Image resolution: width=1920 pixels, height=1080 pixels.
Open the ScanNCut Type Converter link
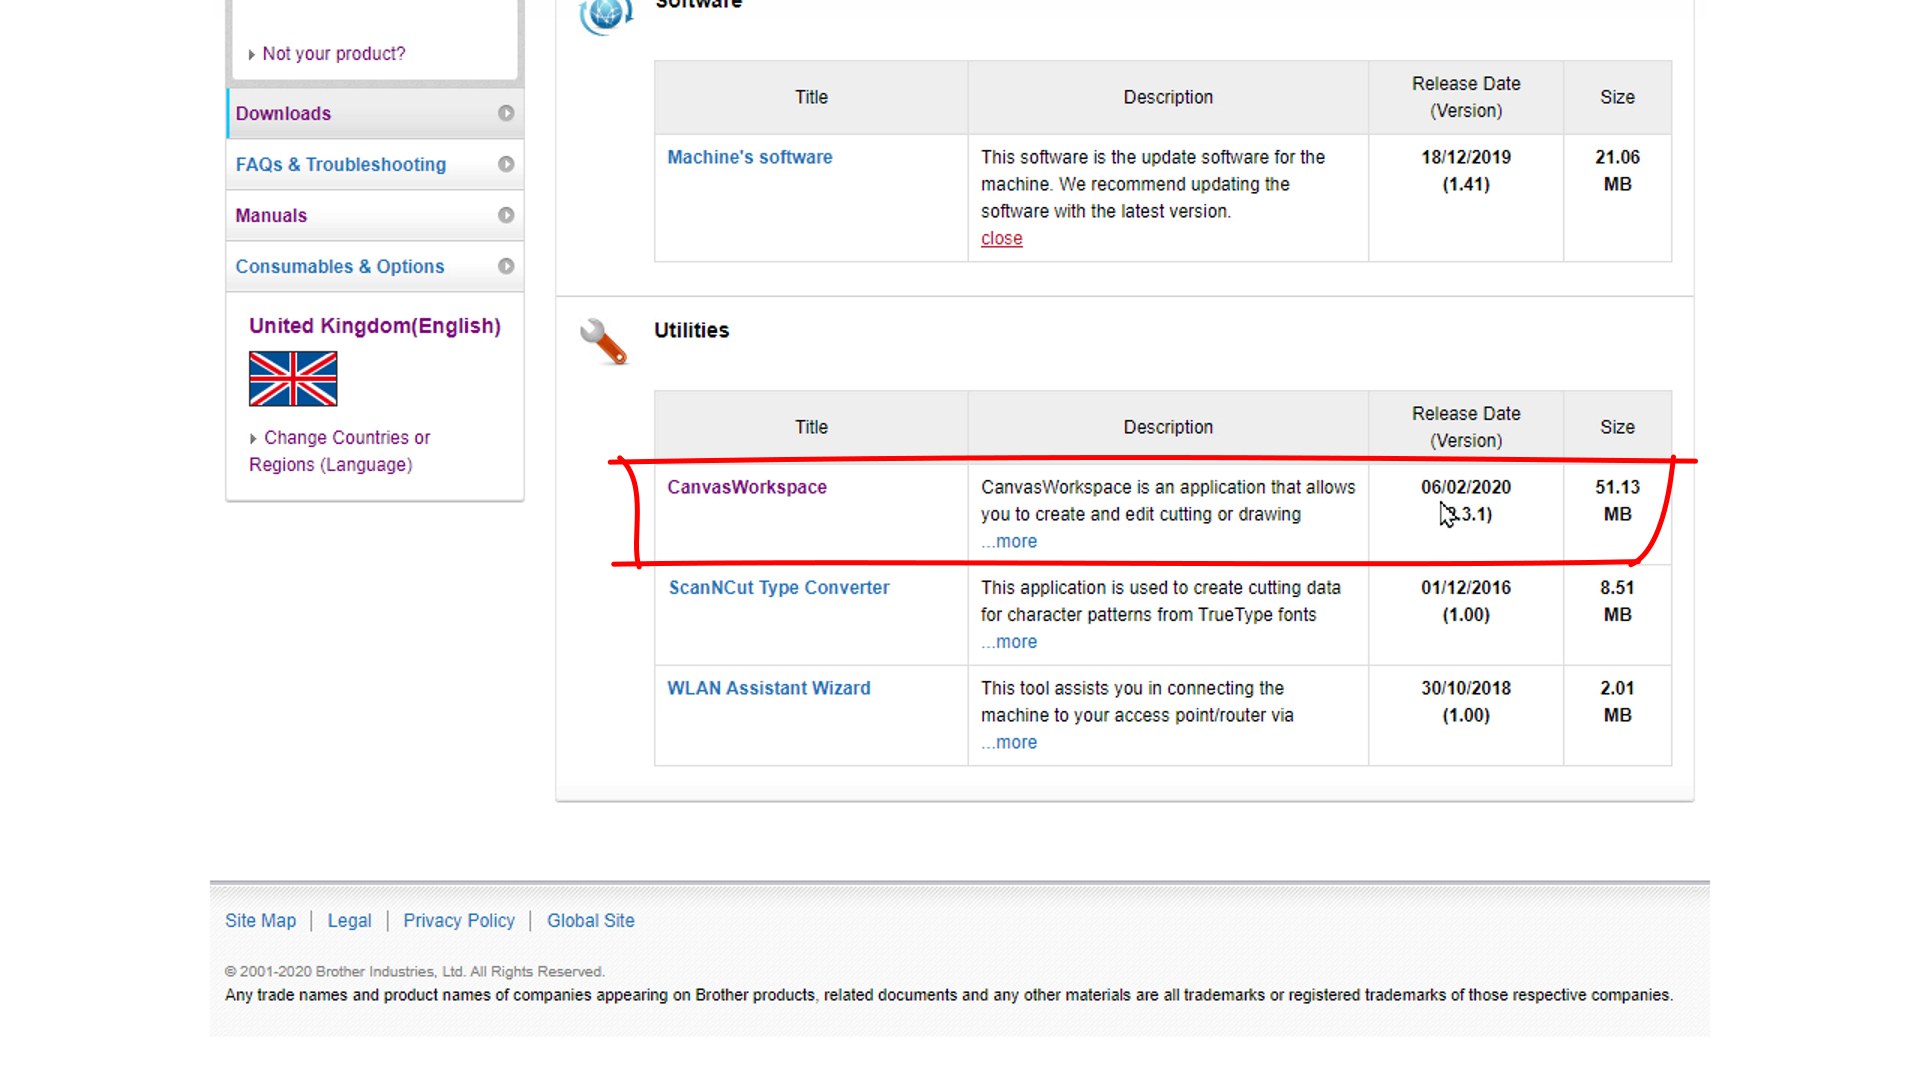[x=778, y=588]
